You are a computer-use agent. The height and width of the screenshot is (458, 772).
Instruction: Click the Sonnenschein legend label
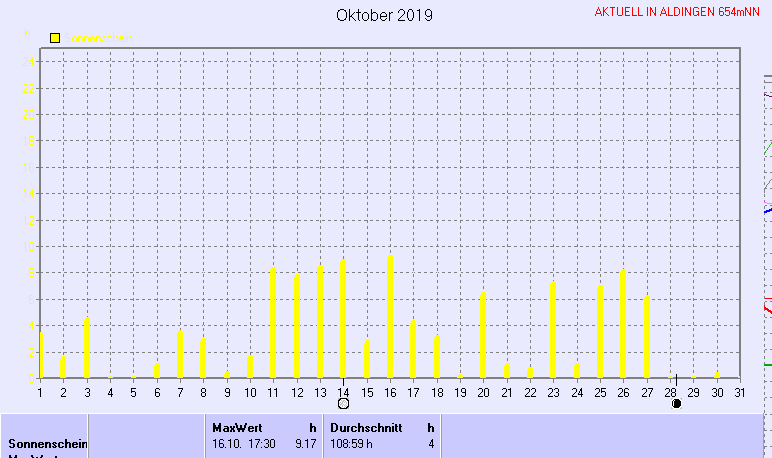(x=98, y=38)
